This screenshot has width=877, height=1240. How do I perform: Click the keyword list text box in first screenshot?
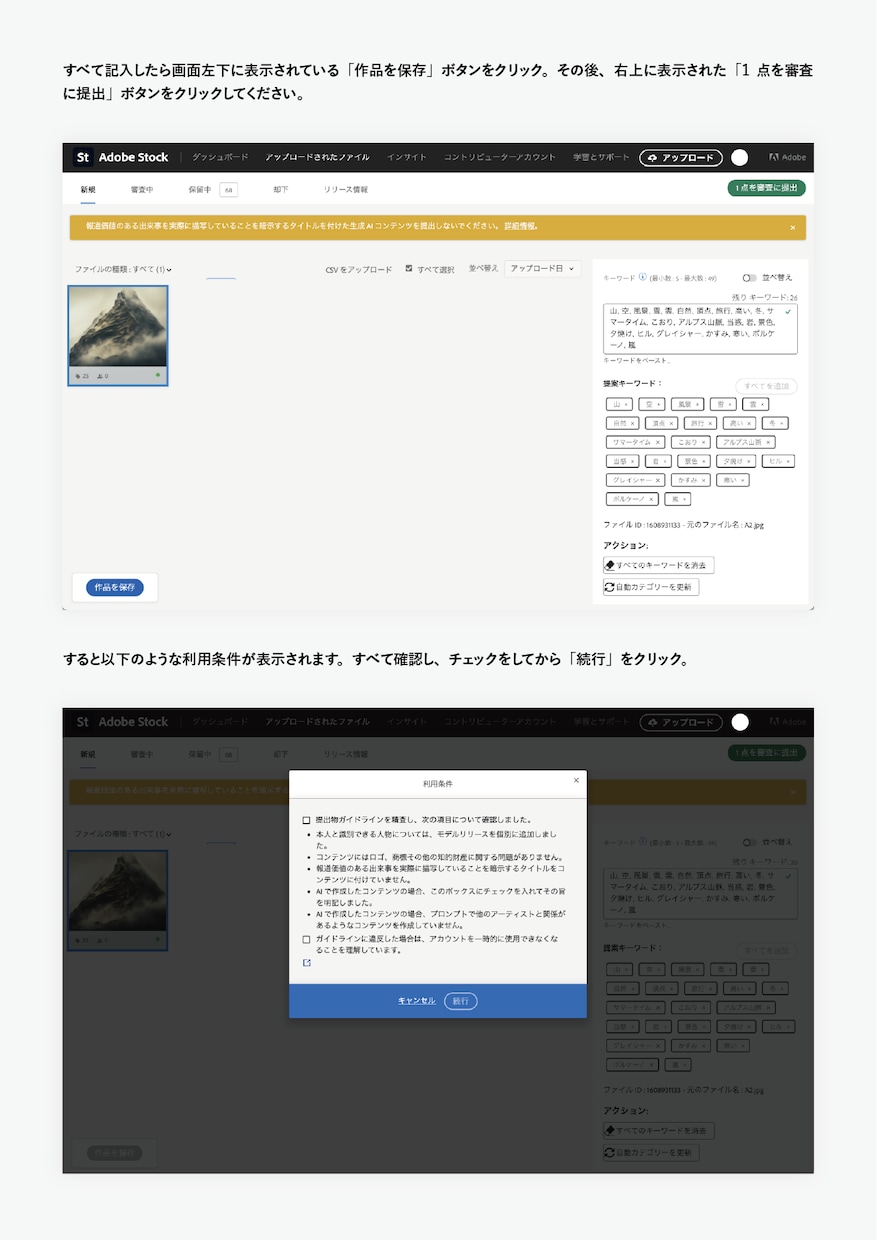(x=700, y=329)
